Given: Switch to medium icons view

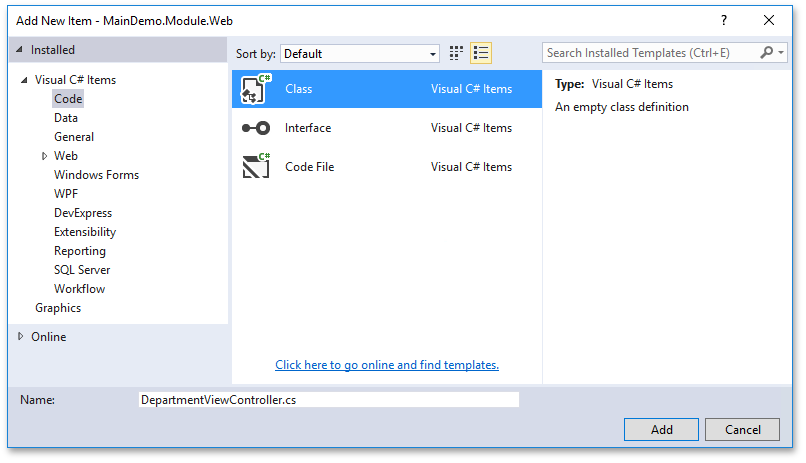Looking at the screenshot, I should point(457,53).
